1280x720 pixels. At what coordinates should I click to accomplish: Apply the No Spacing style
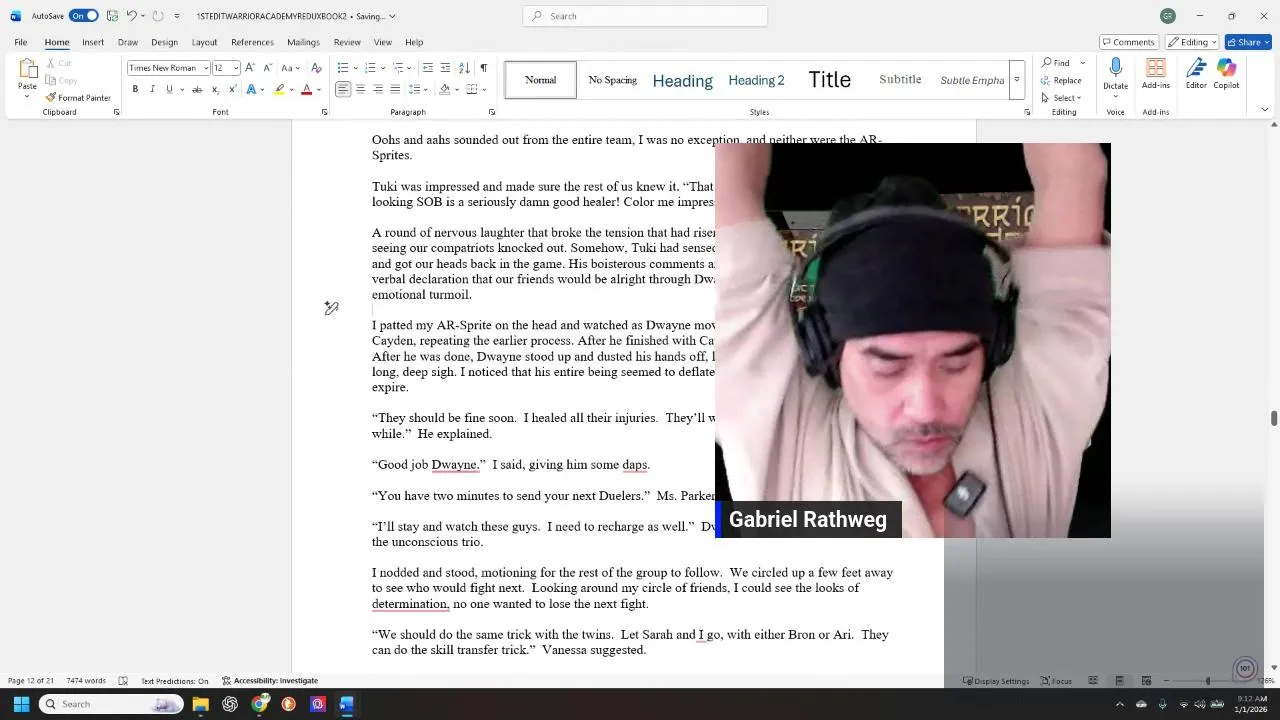(612, 80)
